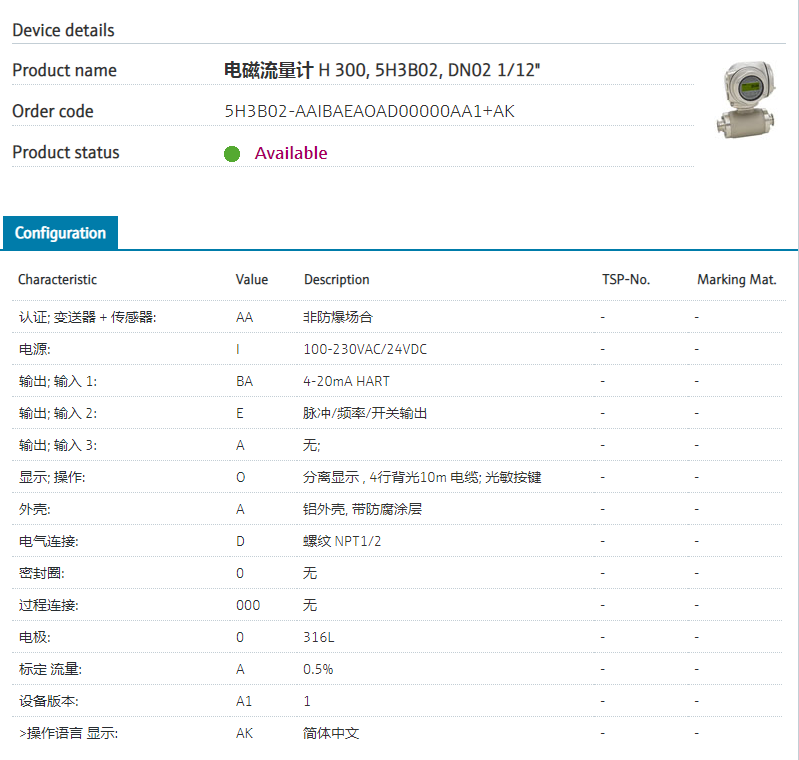Click the >操作语言 显示 characteristic row label
Viewport: 799px width, 760px height.
[x=68, y=733]
